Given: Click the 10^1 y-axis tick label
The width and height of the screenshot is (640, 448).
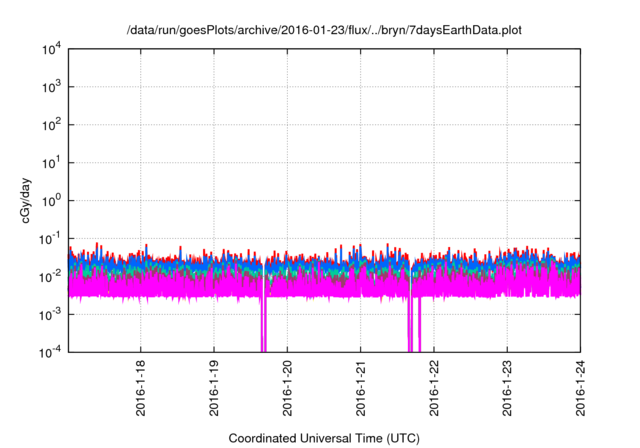Looking at the screenshot, I should pyautogui.click(x=51, y=163).
